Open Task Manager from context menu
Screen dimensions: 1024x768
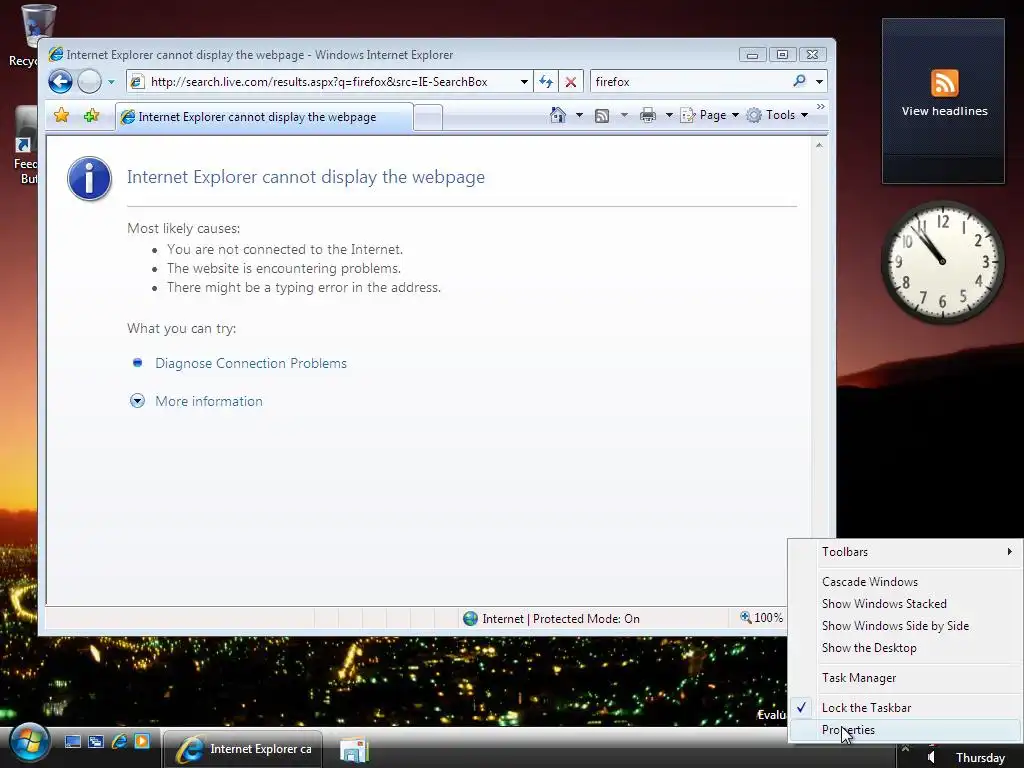click(905, 679)
